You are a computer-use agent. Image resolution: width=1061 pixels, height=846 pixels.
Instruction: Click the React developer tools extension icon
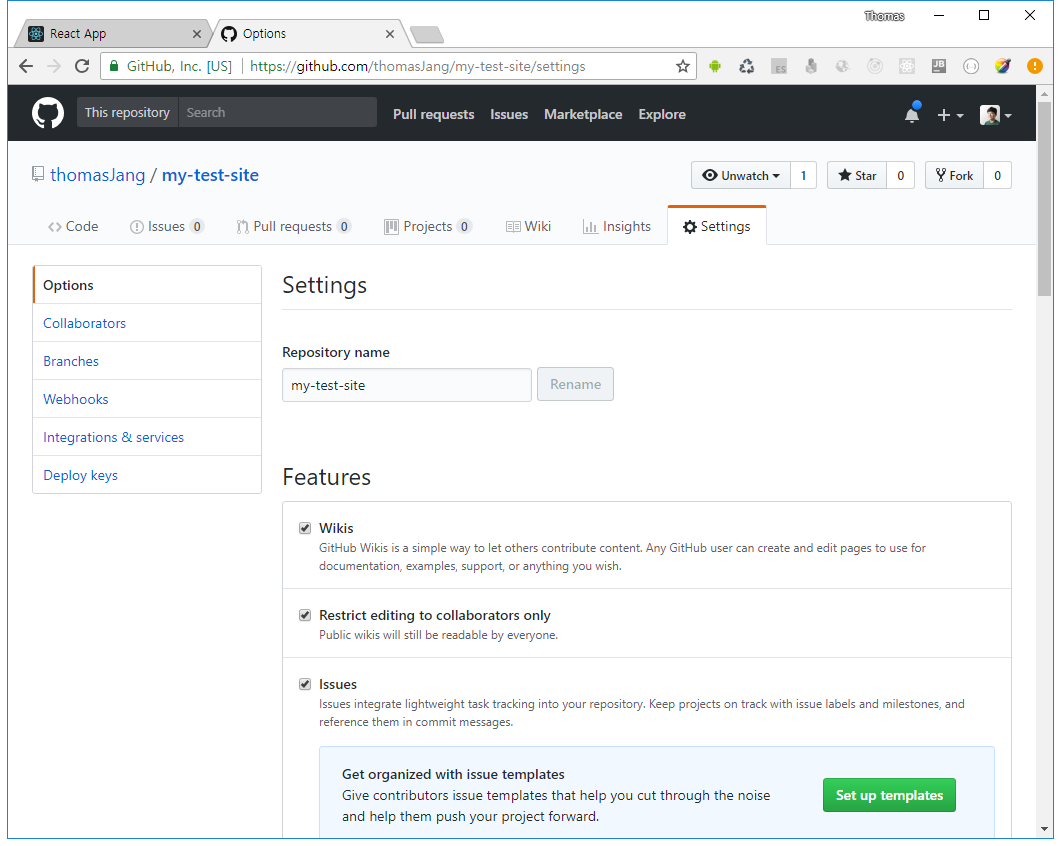[907, 66]
